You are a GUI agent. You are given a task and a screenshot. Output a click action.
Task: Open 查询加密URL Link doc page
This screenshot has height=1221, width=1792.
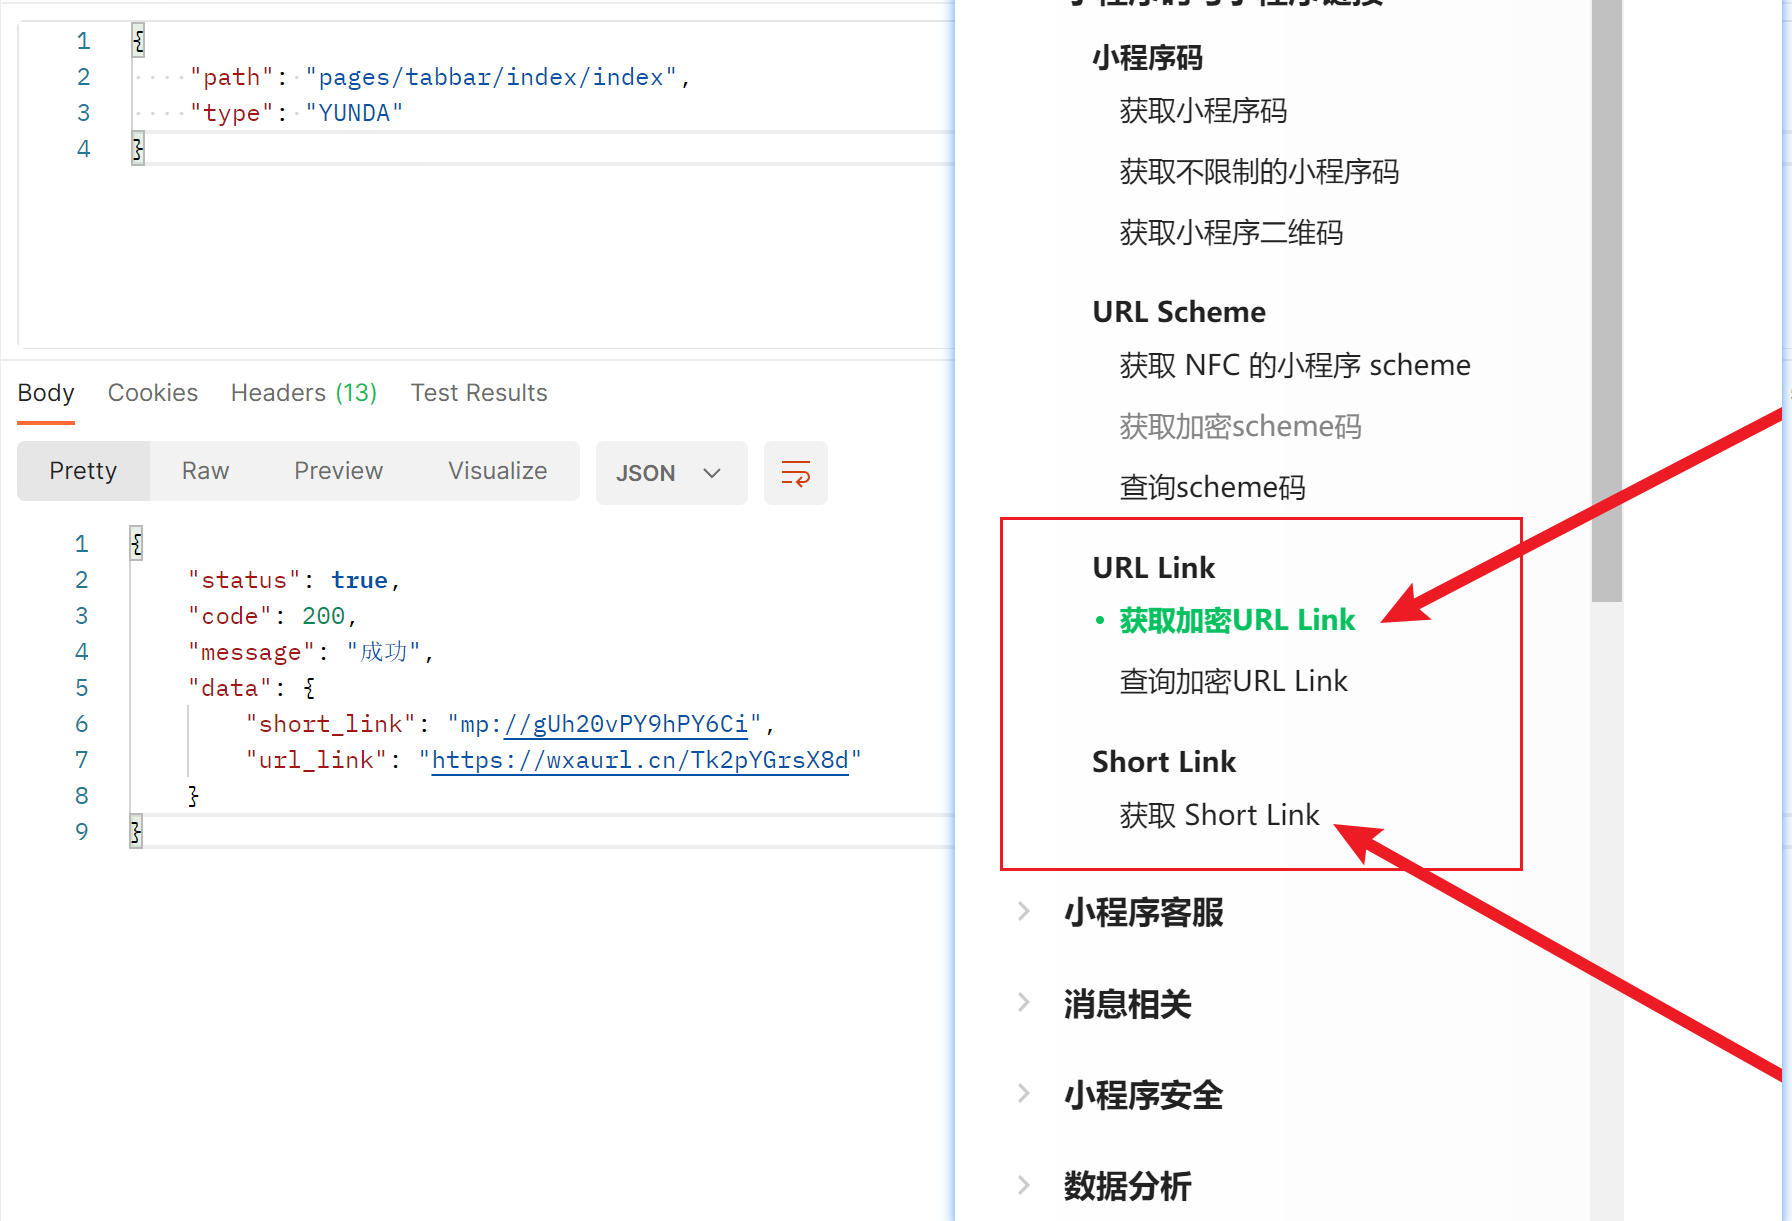pyautogui.click(x=1233, y=681)
